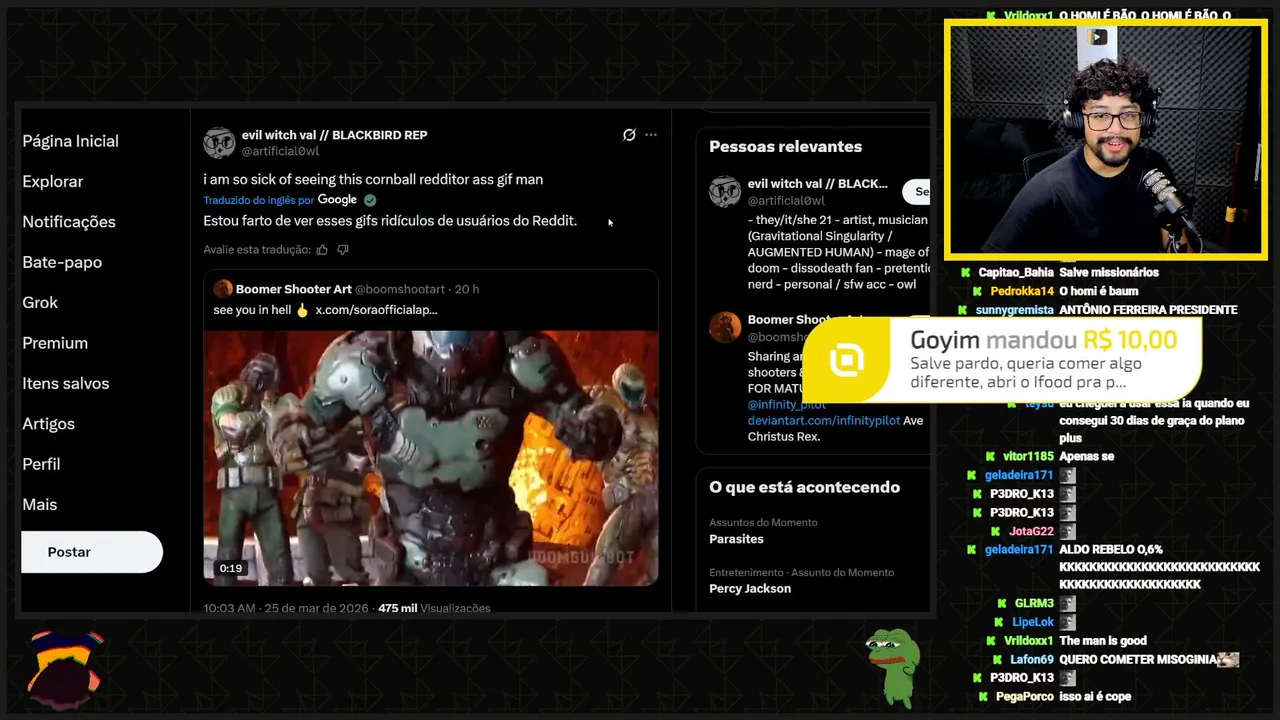
Task: Click colorful mascot sticker bottom-left
Action: [x=65, y=669]
